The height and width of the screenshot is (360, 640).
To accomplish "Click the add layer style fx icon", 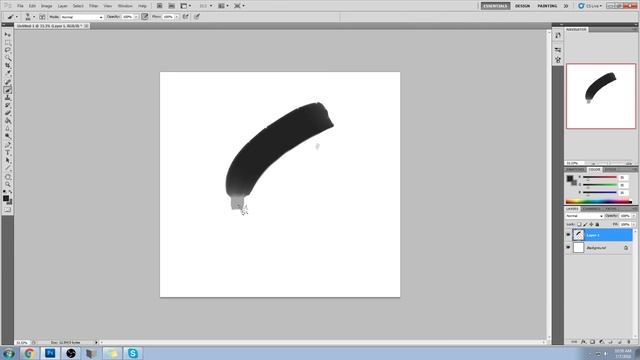I will click(583, 342).
